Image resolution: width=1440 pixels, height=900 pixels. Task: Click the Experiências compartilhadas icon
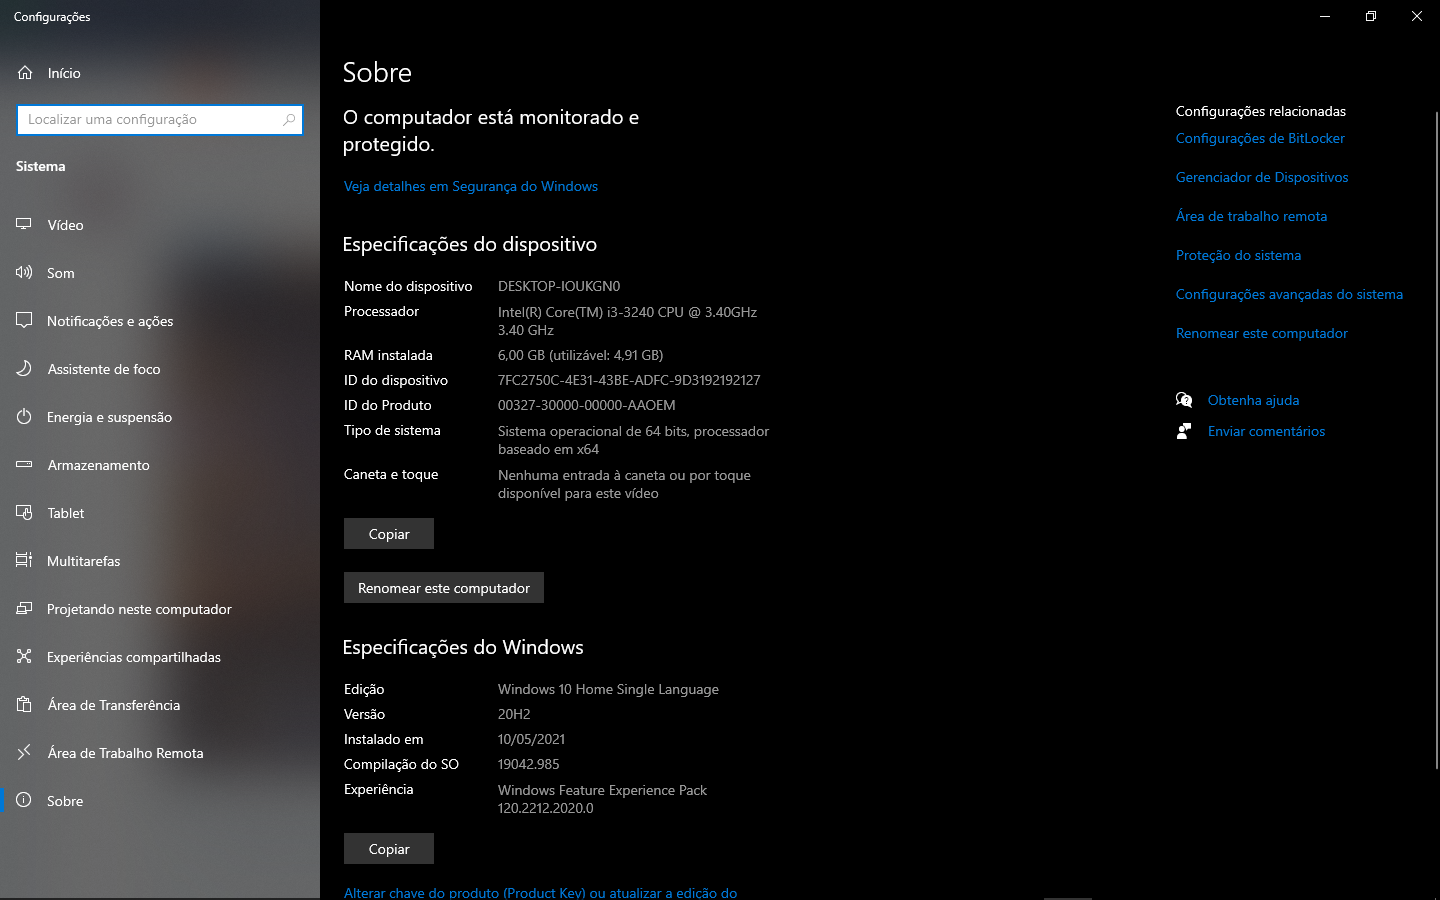(24, 656)
